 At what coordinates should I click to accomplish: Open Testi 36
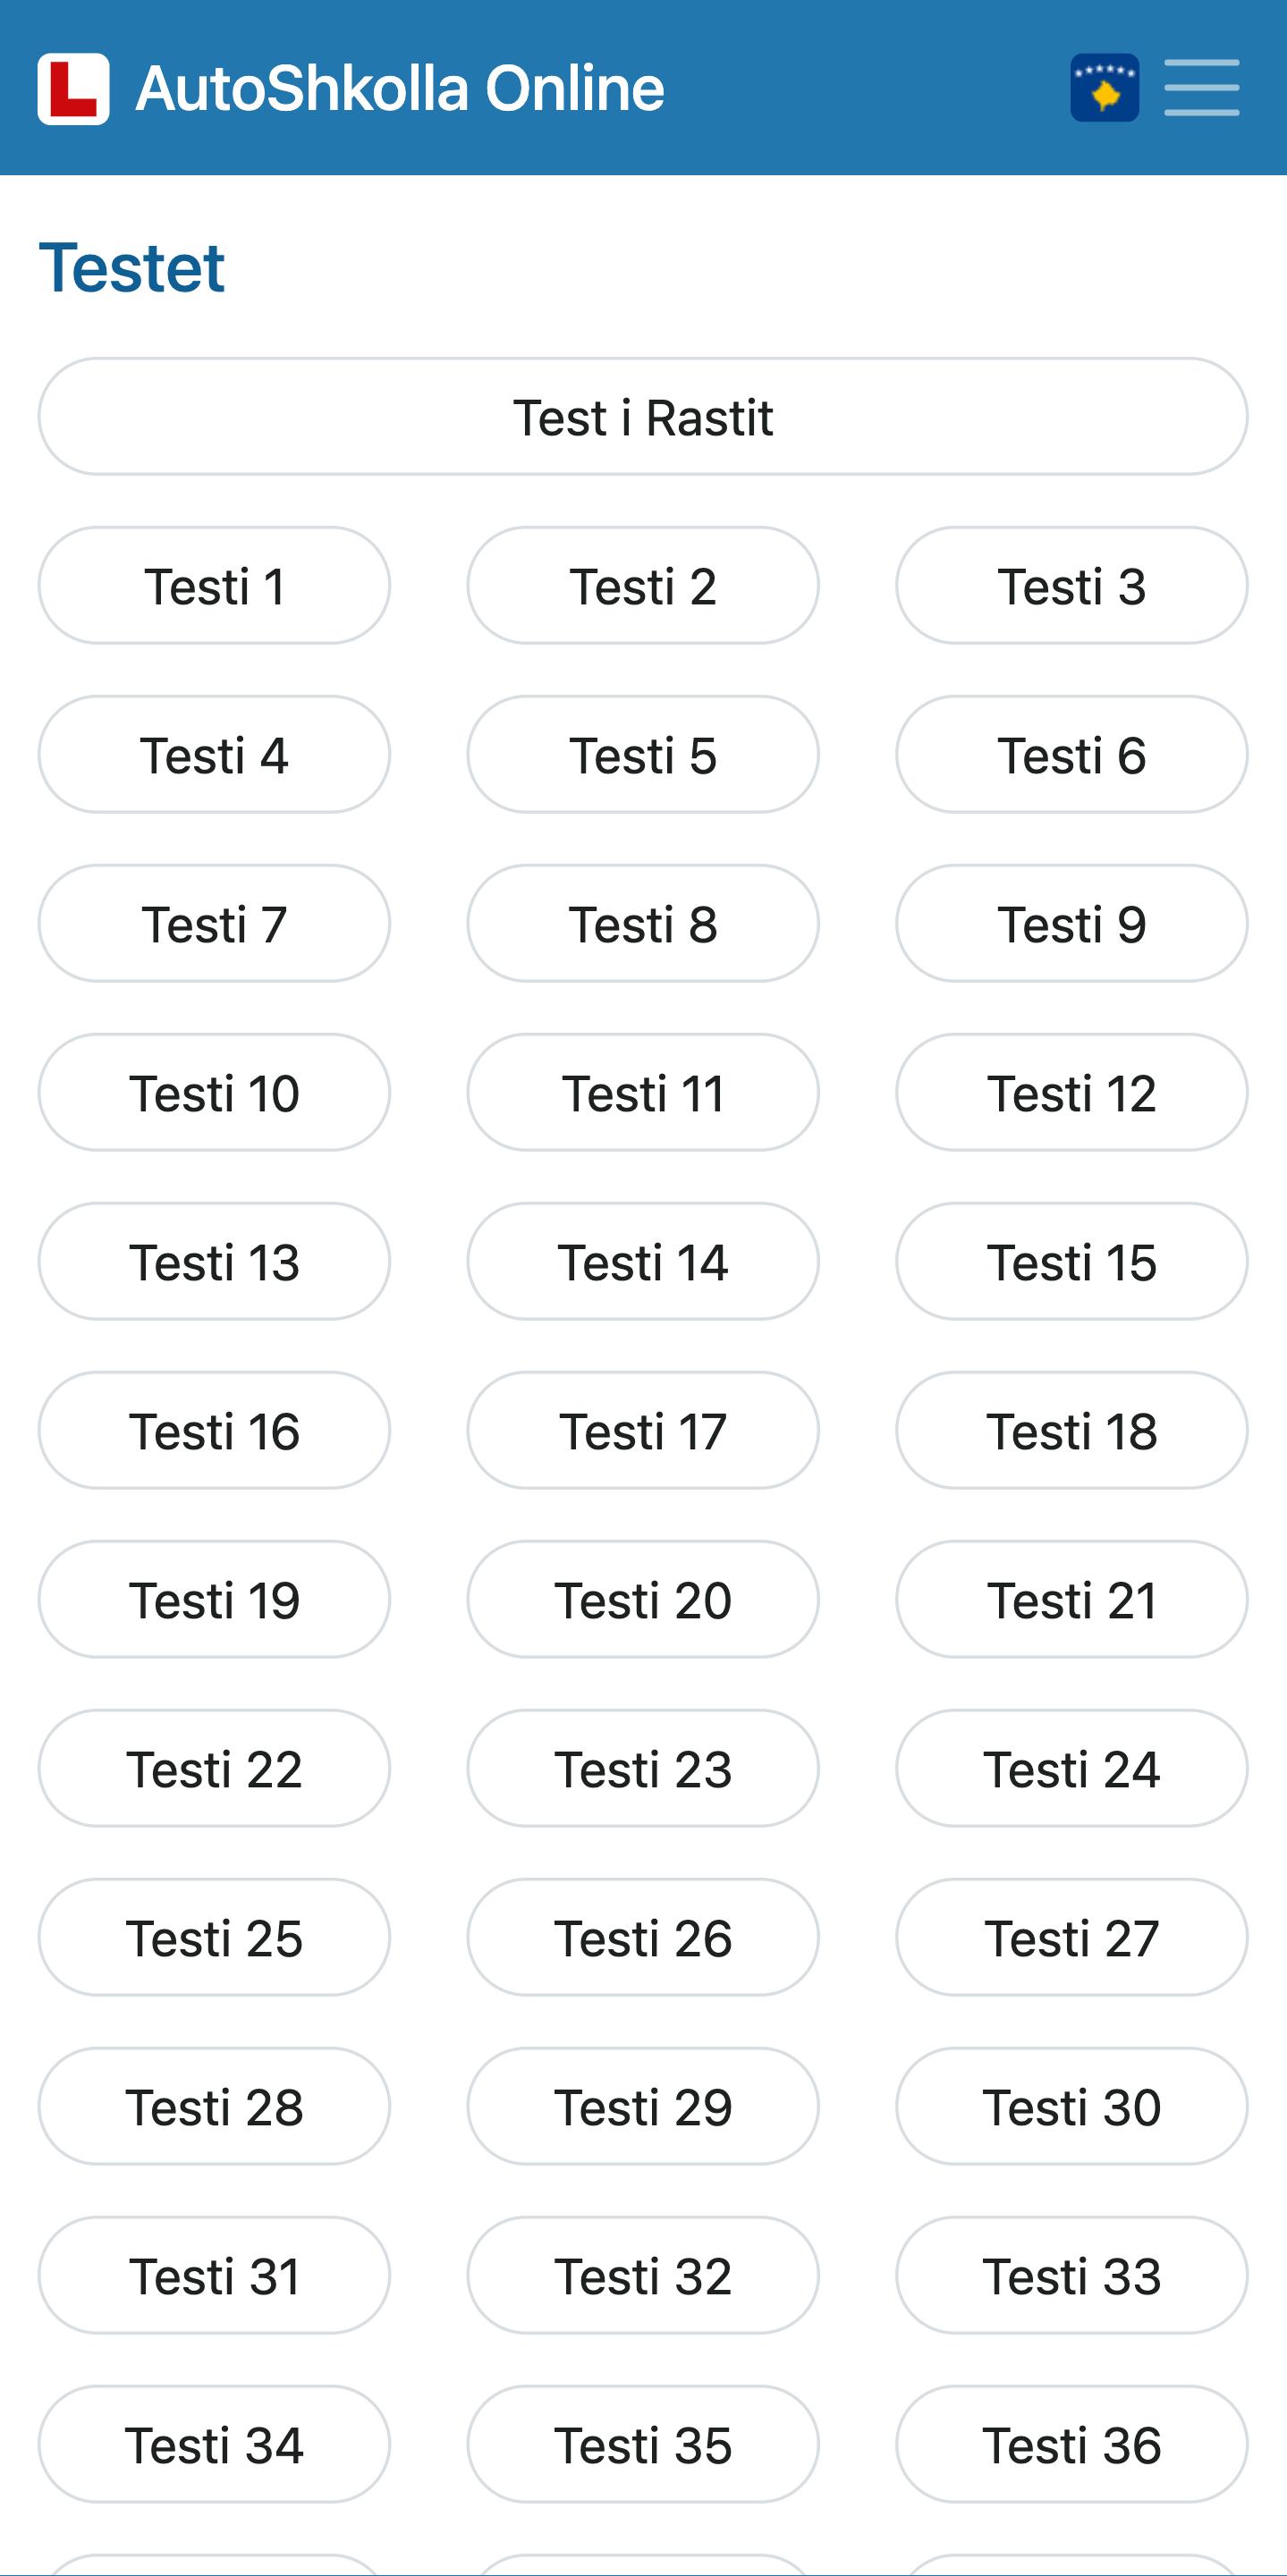pos(1072,2445)
